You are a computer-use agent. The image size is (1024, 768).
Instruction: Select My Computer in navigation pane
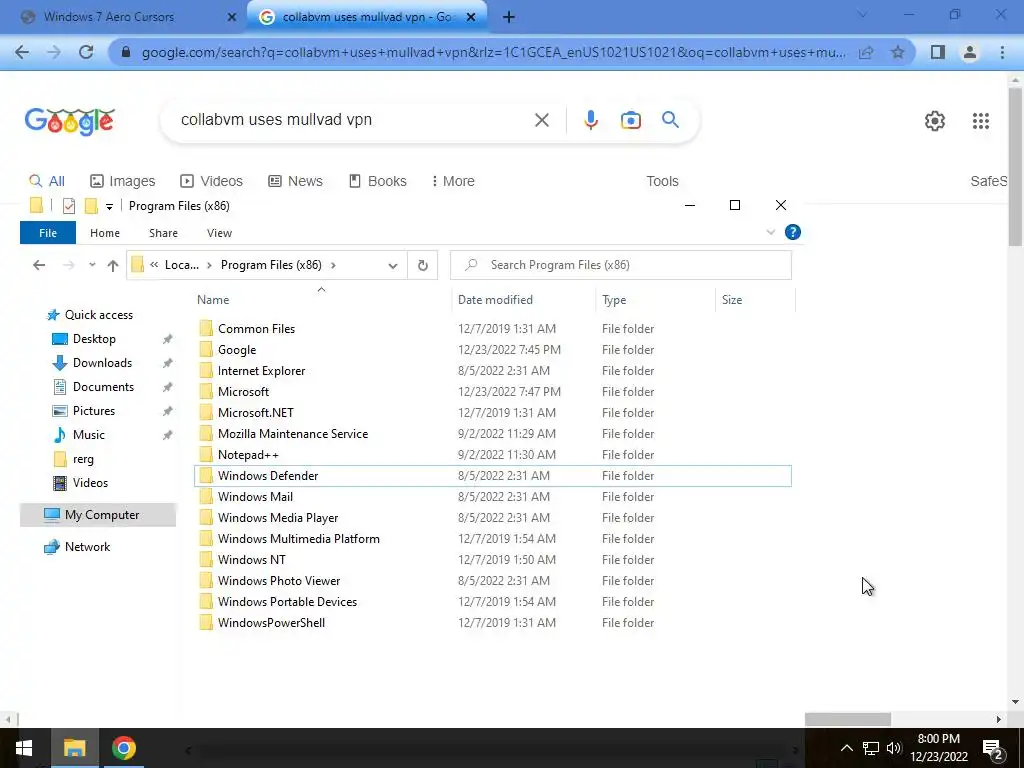tap(98, 515)
